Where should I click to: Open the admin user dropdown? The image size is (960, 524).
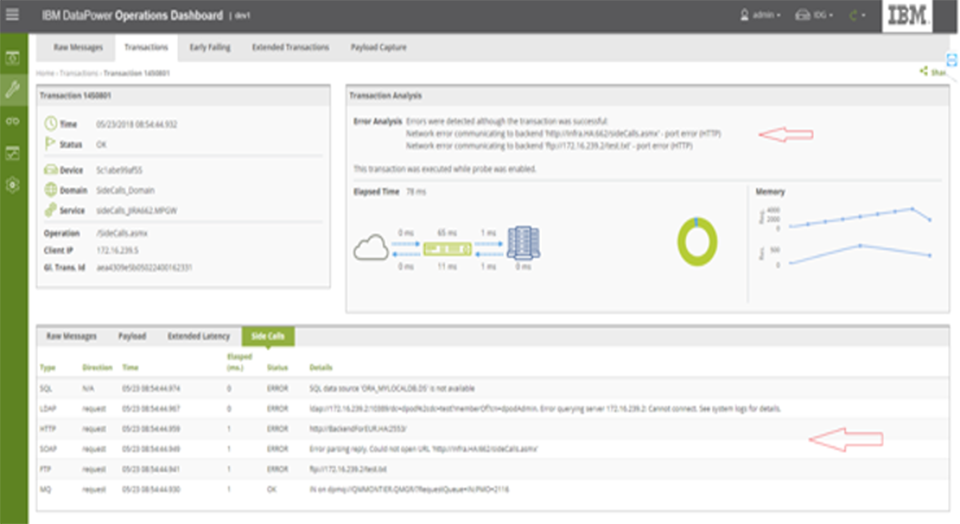click(x=760, y=15)
